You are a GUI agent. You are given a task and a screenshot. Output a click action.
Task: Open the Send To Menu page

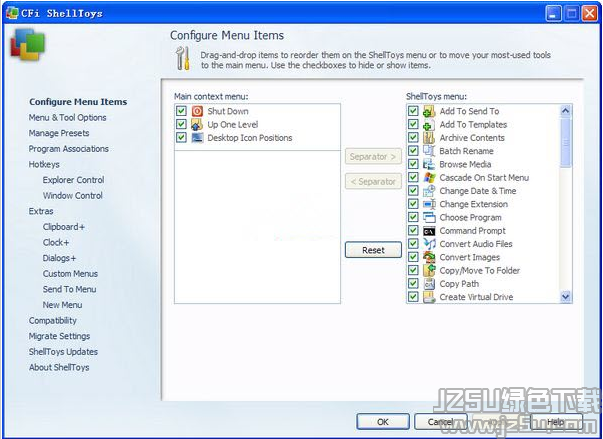(70, 289)
